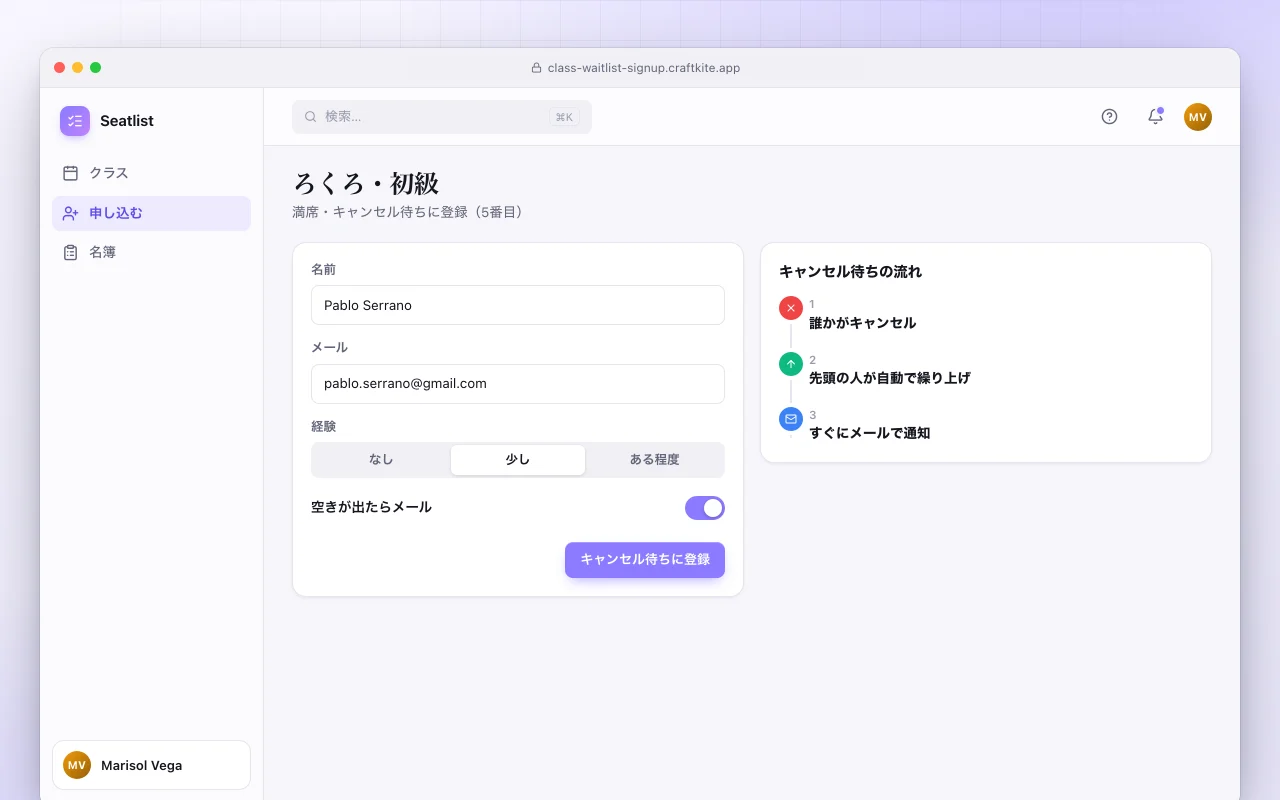Click the red cancel step icon
This screenshot has height=800, width=1280.
791,308
